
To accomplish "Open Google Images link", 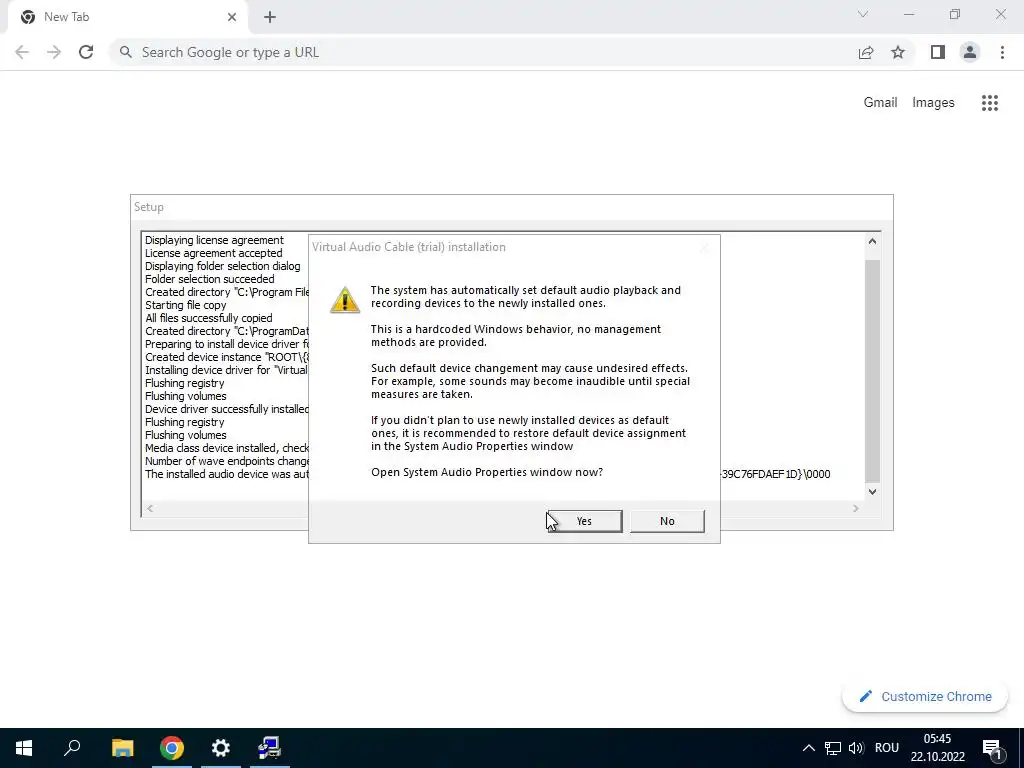I will coord(933,103).
